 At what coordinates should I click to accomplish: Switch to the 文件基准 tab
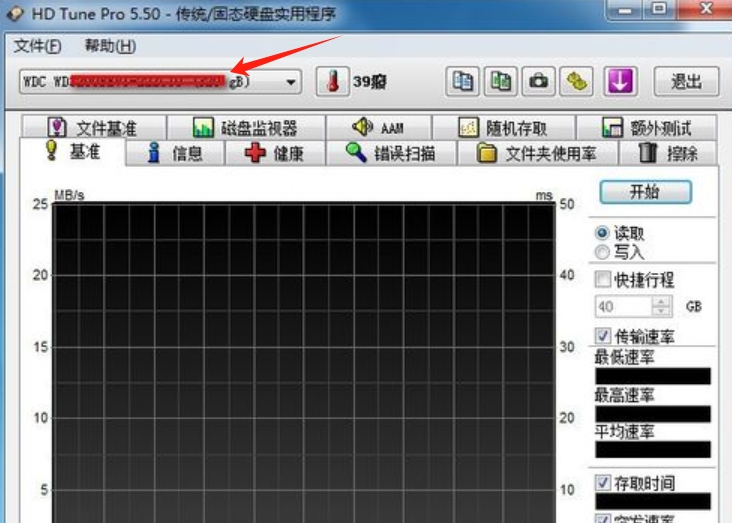coord(94,127)
